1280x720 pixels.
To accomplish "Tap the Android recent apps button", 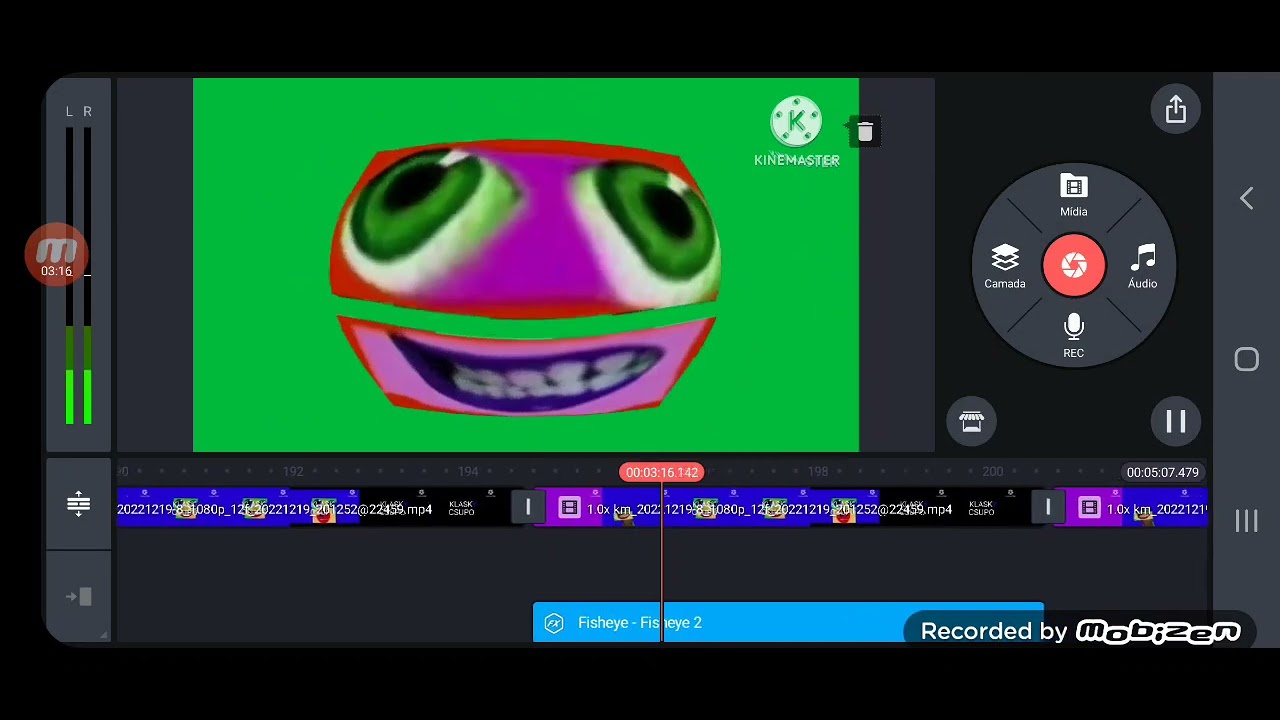I will 1246,521.
